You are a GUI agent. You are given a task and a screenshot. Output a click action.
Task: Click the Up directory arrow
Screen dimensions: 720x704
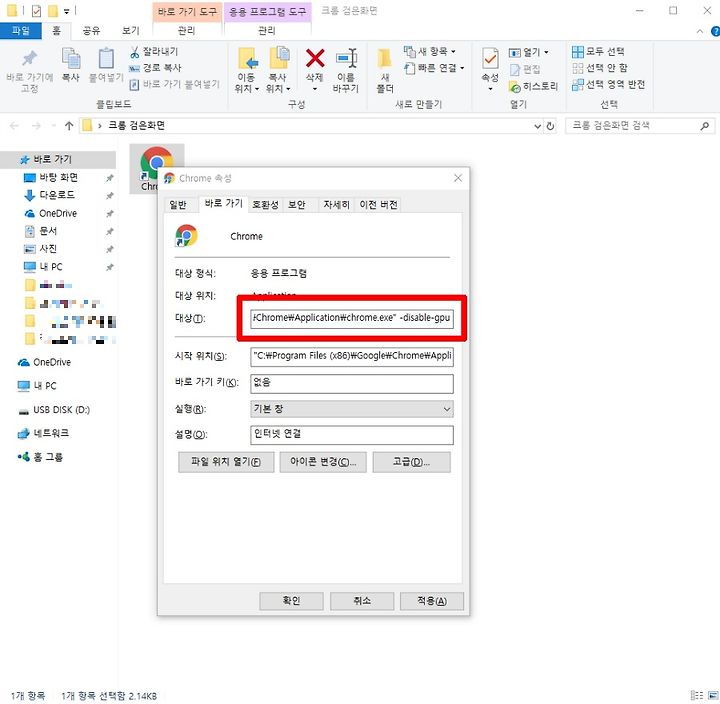69,125
